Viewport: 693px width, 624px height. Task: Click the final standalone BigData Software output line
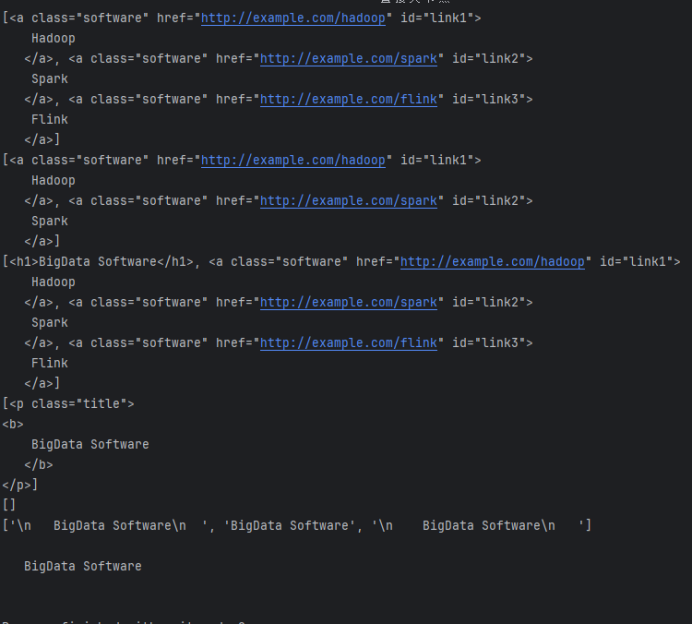point(83,567)
